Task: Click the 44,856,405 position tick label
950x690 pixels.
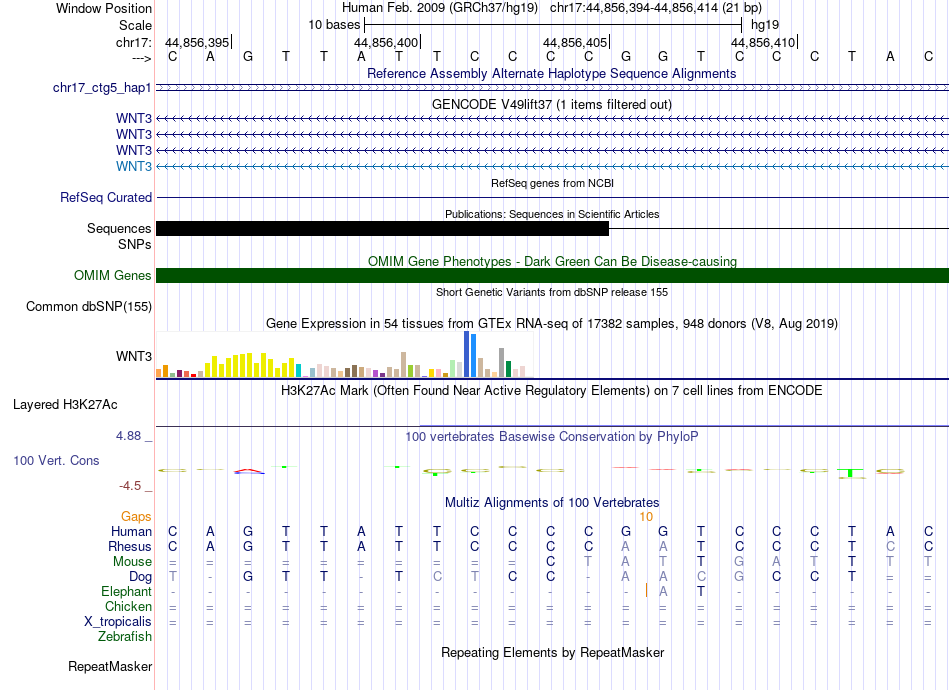Action: coord(575,42)
